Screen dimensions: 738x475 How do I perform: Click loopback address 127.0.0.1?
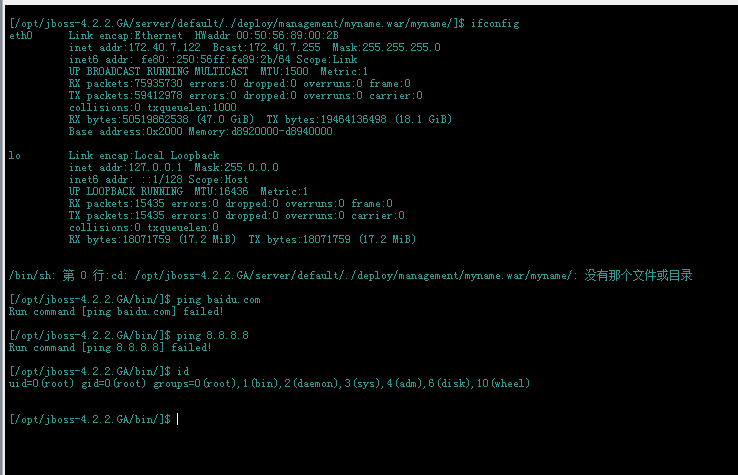tap(155, 168)
